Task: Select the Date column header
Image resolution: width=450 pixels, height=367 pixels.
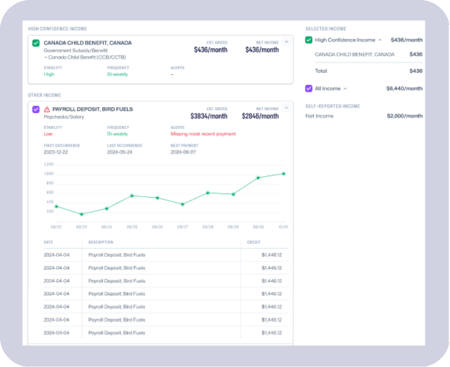Action: (x=48, y=242)
